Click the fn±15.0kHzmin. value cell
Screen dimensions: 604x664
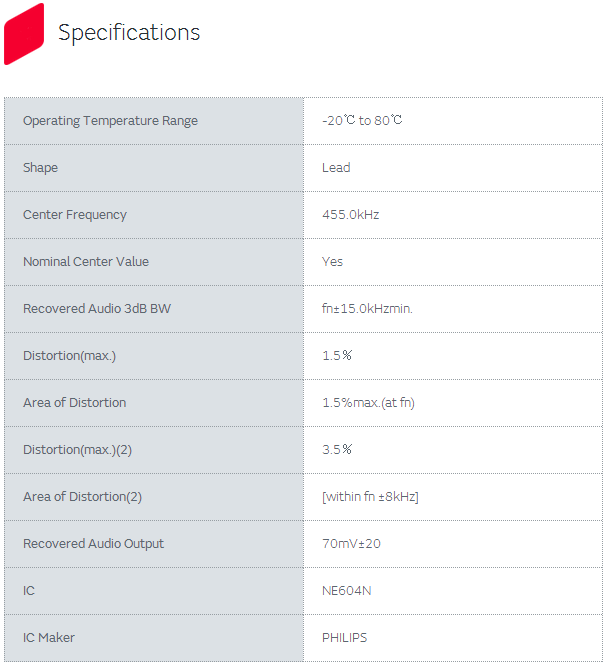367,309
